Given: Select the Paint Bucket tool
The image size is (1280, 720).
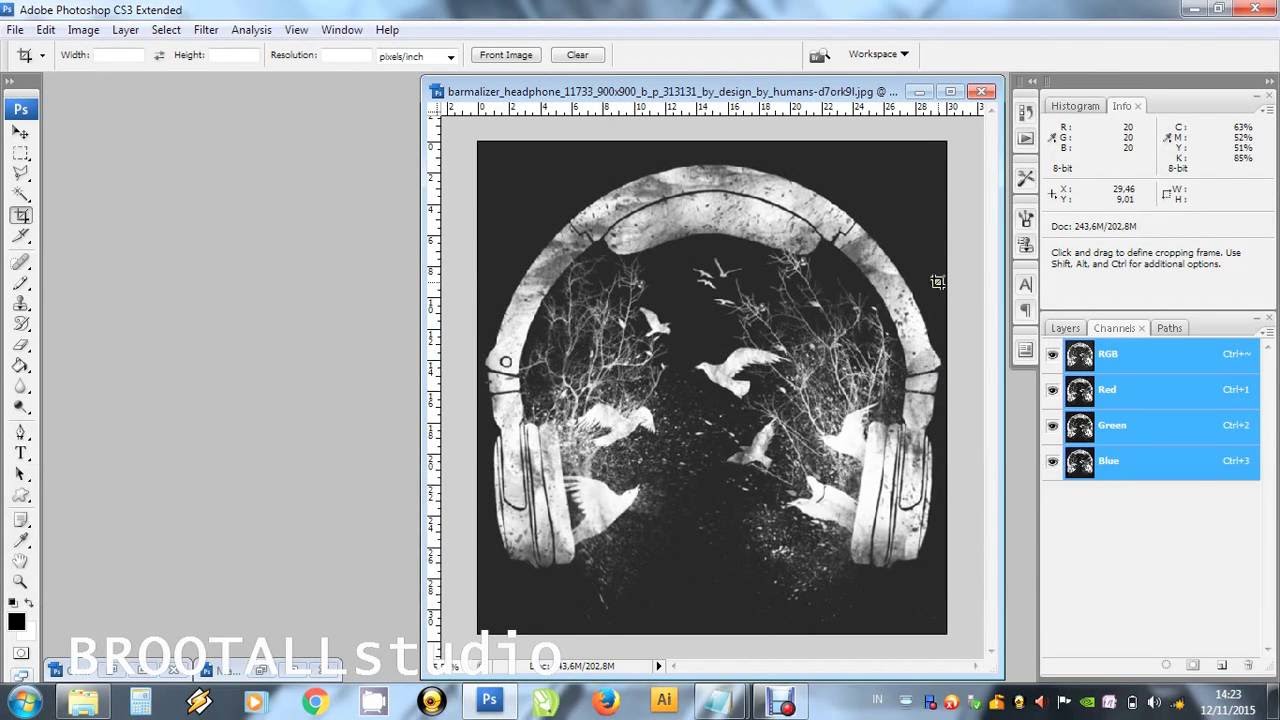Looking at the screenshot, I should [x=21, y=366].
